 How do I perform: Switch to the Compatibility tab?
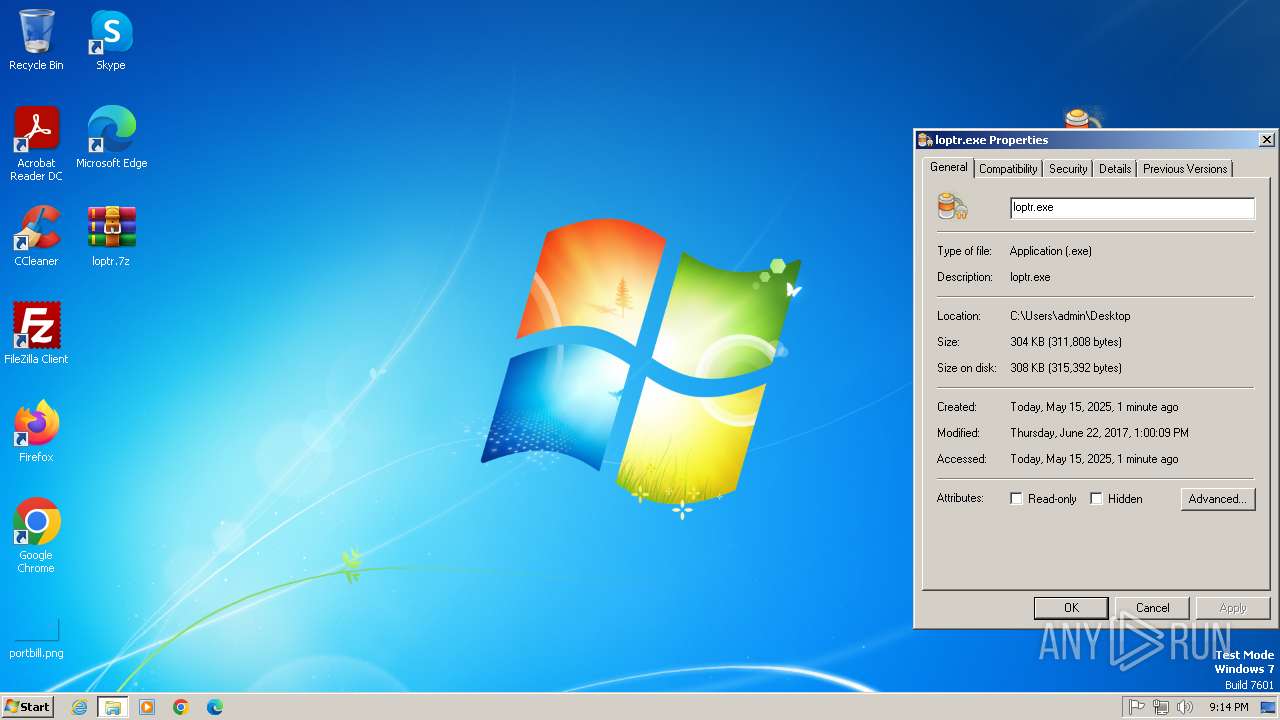(x=1008, y=169)
